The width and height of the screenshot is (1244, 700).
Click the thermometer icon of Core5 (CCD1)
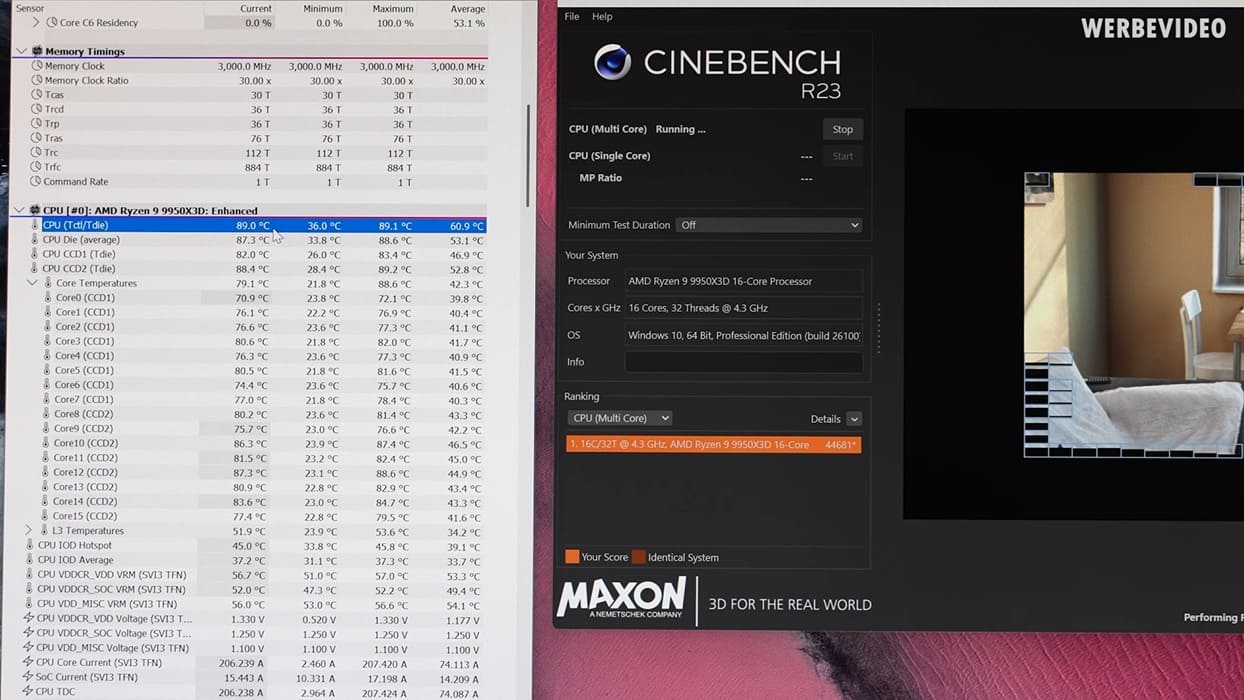[x=48, y=370]
